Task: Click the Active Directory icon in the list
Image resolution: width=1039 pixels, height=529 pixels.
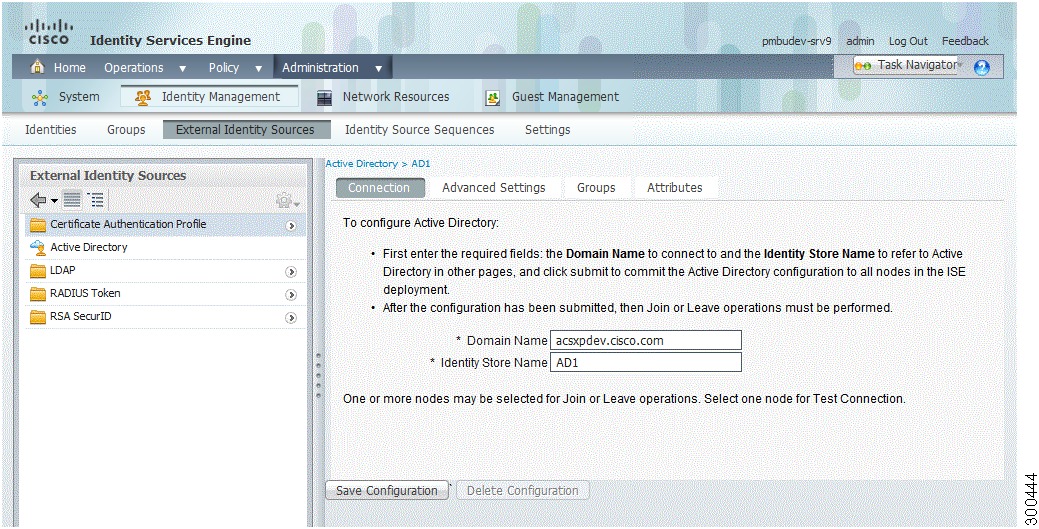Action: coord(38,247)
